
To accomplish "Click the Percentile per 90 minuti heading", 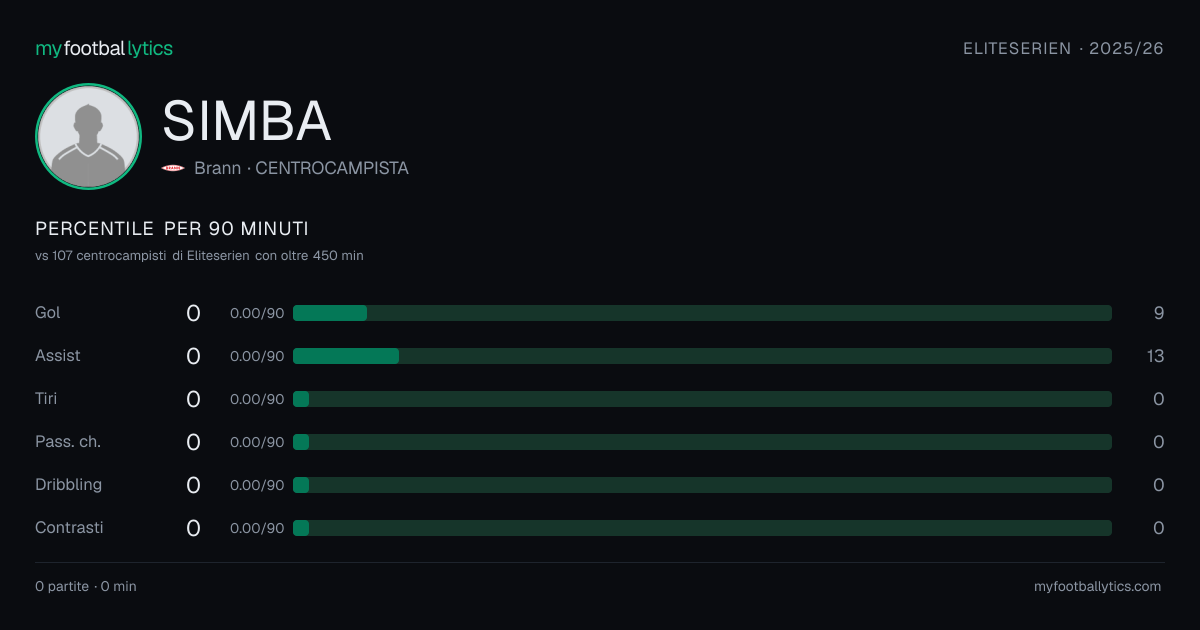I will [172, 229].
